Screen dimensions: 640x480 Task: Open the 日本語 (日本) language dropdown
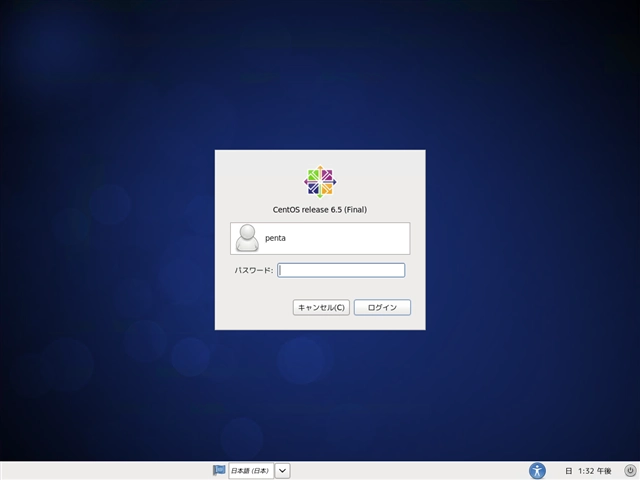[x=251, y=471]
